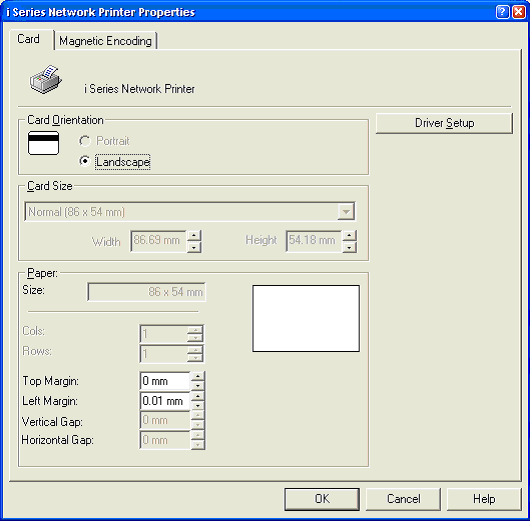The height and width of the screenshot is (521, 530).
Task: Open the Card Size dropdown list
Action: pos(346,212)
